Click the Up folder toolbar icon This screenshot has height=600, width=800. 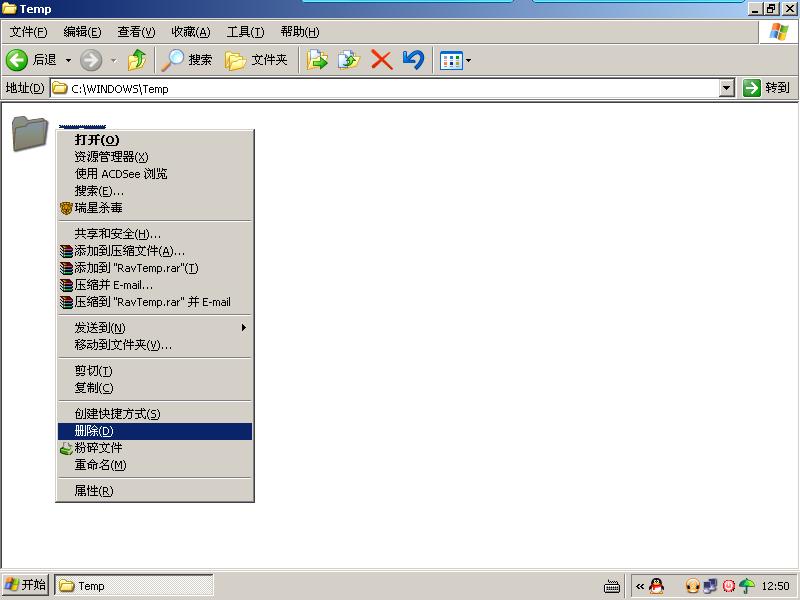point(137,60)
